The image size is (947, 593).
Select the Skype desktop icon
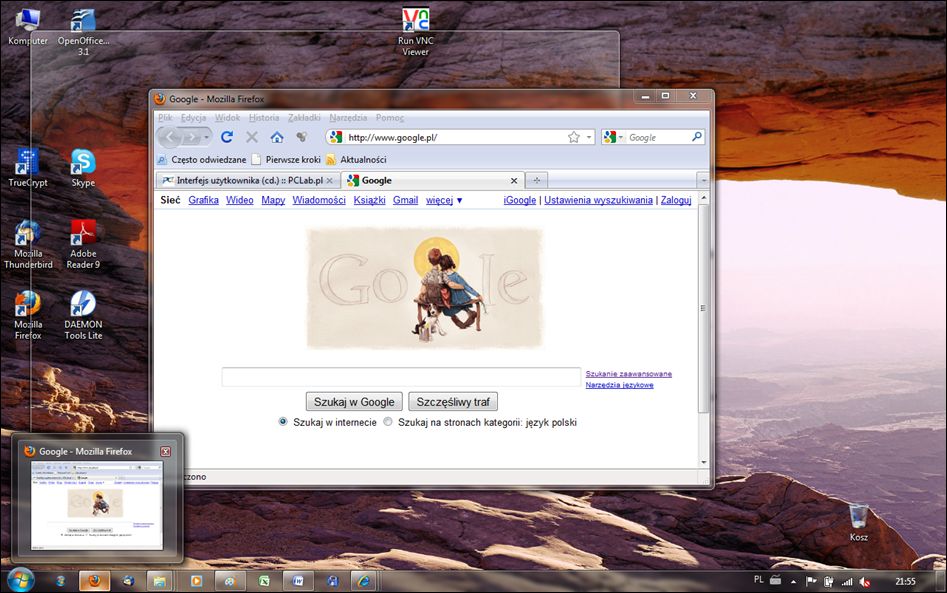click(83, 168)
